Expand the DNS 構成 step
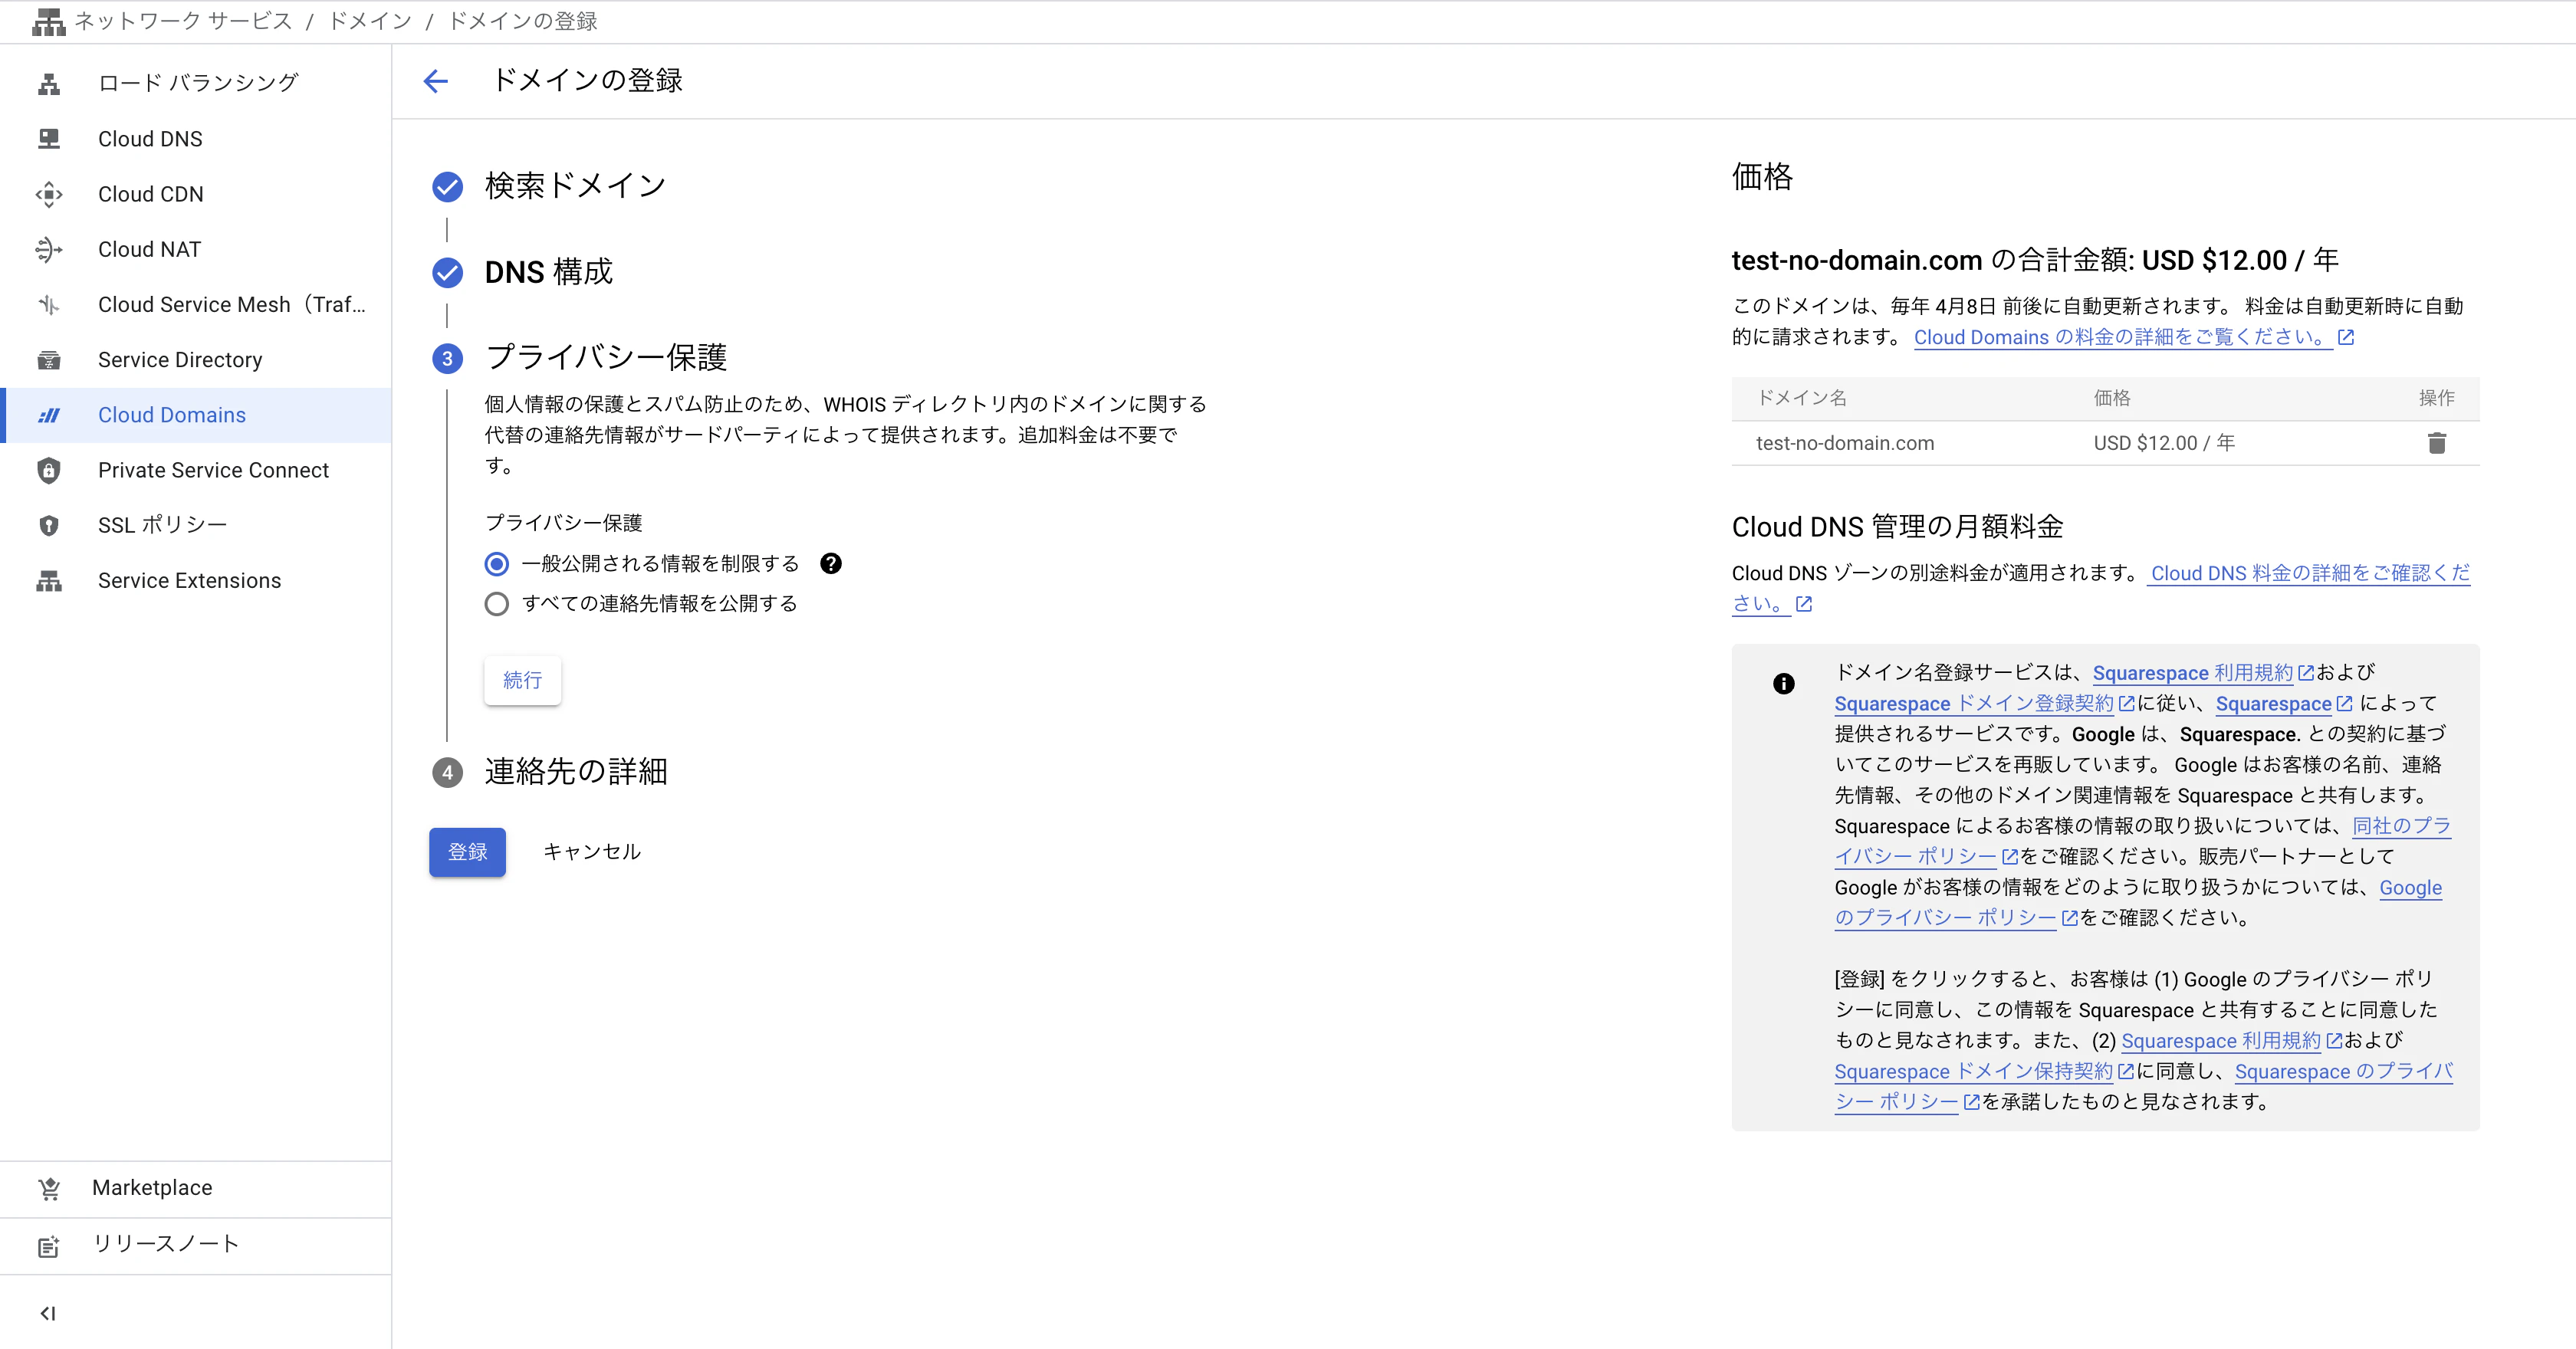 [x=548, y=272]
